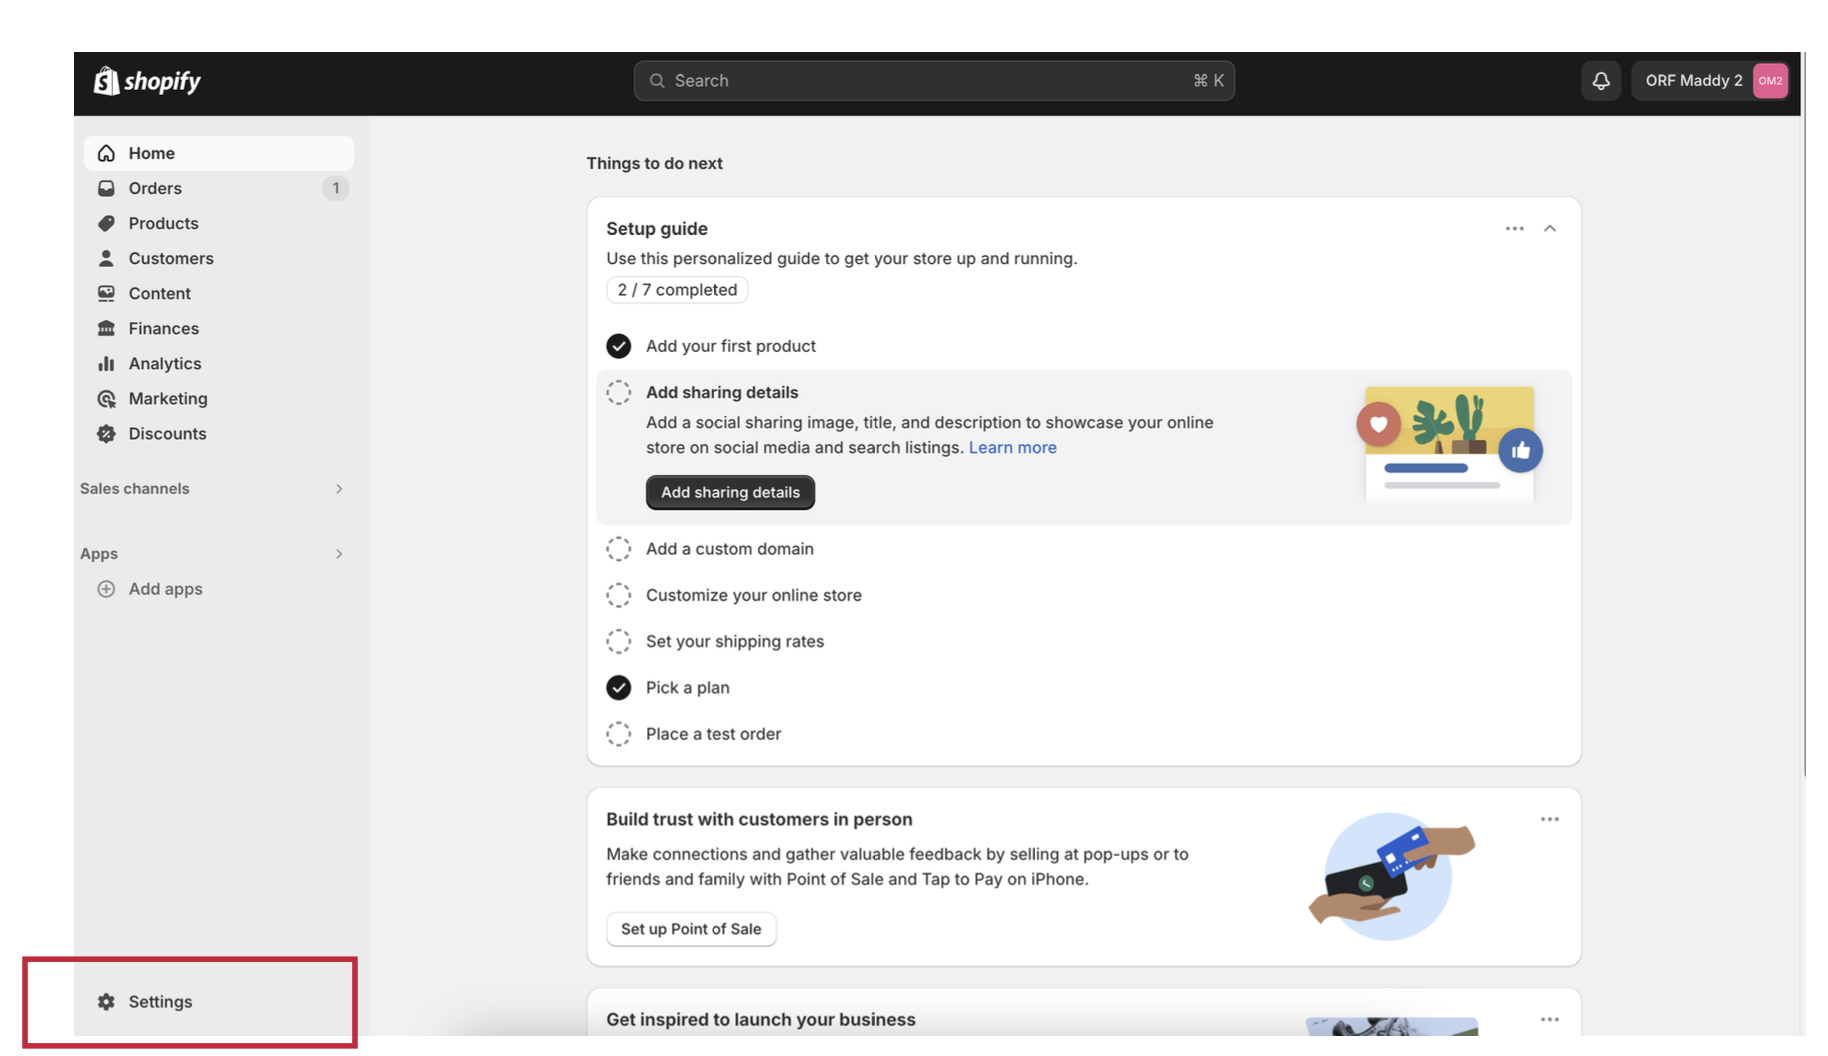Viewport: 1828px width, 1056px height.
Task: Open Build trust card more options
Action: click(x=1549, y=819)
